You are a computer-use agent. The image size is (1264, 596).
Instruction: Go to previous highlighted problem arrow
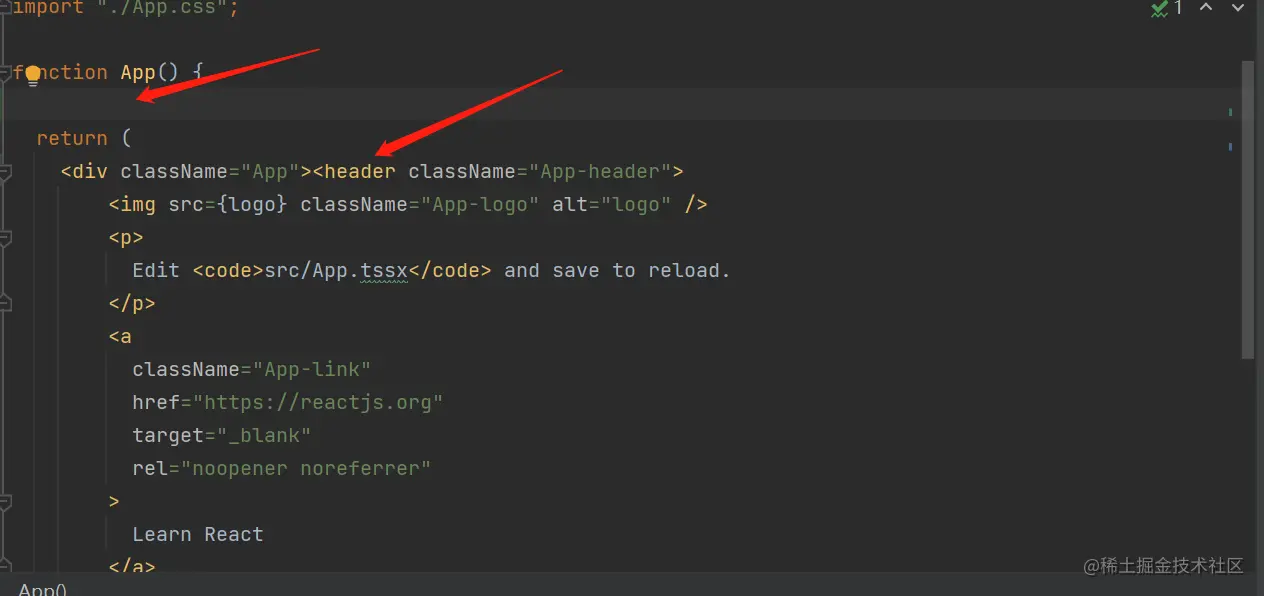1206,8
